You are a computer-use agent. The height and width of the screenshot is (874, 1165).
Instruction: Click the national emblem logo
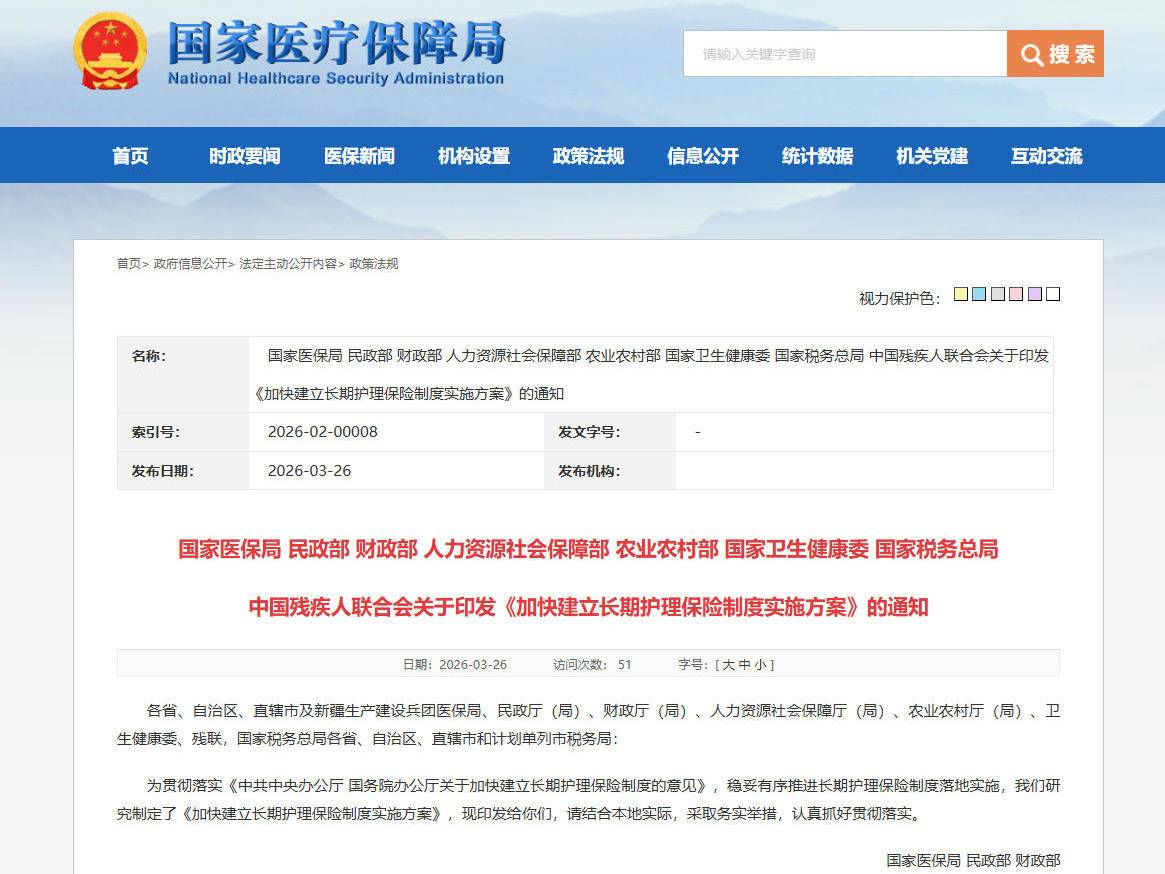[110, 52]
